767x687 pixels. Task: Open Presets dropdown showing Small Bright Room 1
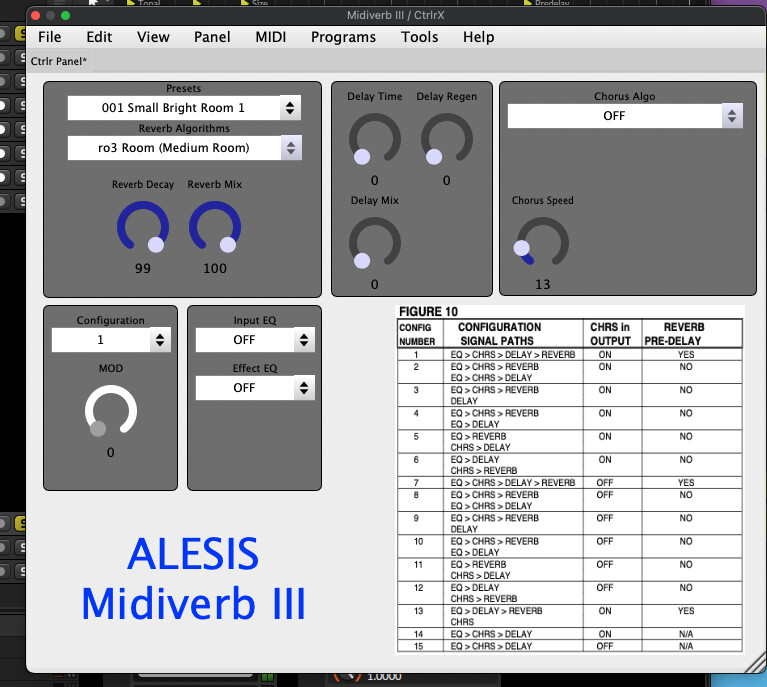[184, 108]
